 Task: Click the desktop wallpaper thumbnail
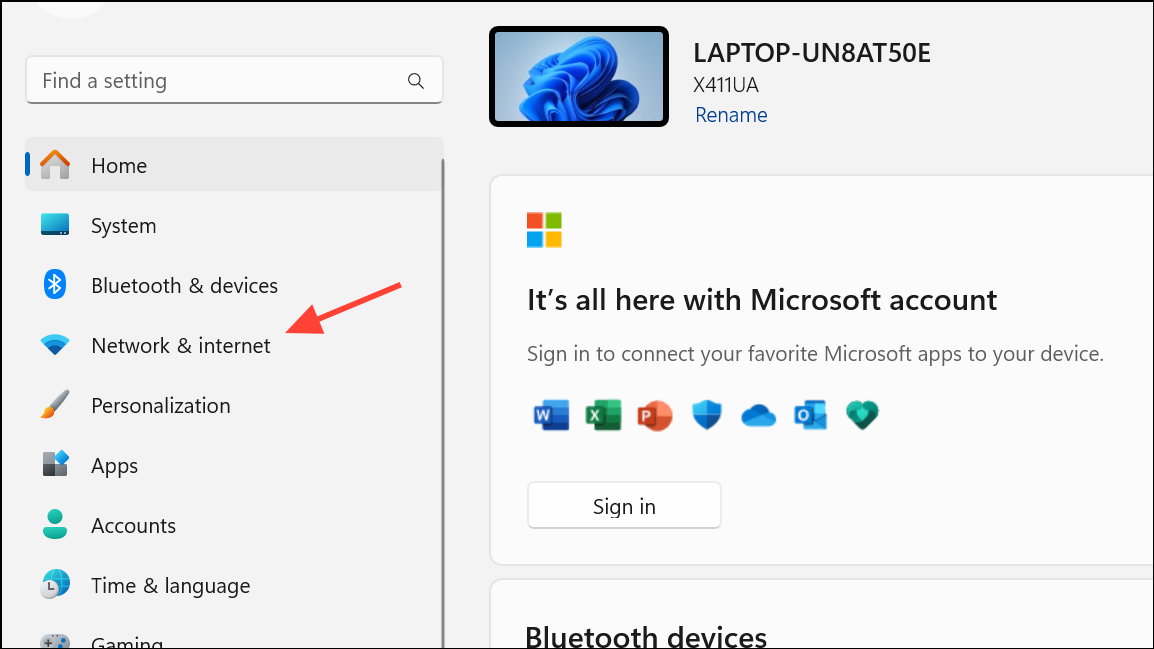579,77
